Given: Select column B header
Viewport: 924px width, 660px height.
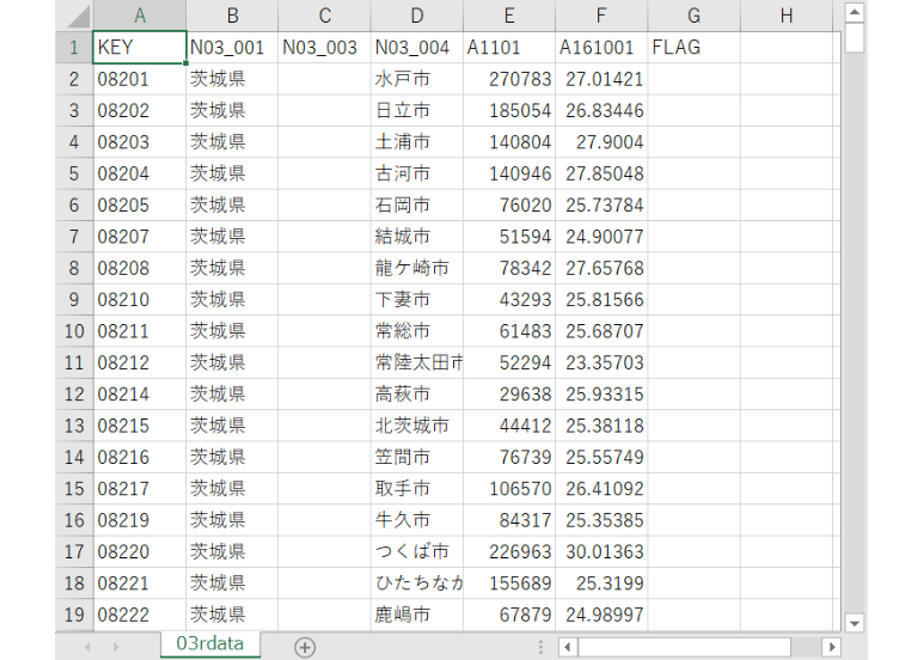Looking at the screenshot, I should [232, 16].
